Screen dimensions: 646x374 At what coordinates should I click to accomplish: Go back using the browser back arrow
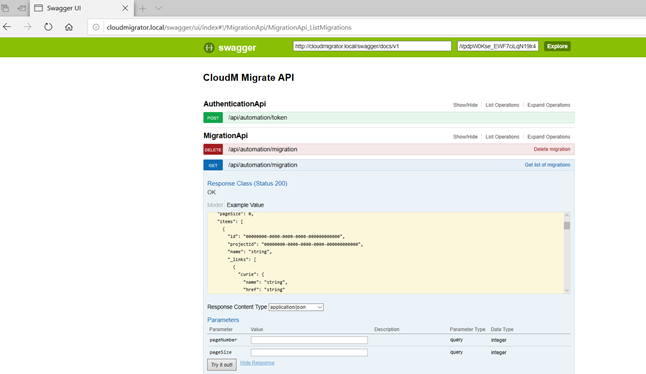point(7,27)
